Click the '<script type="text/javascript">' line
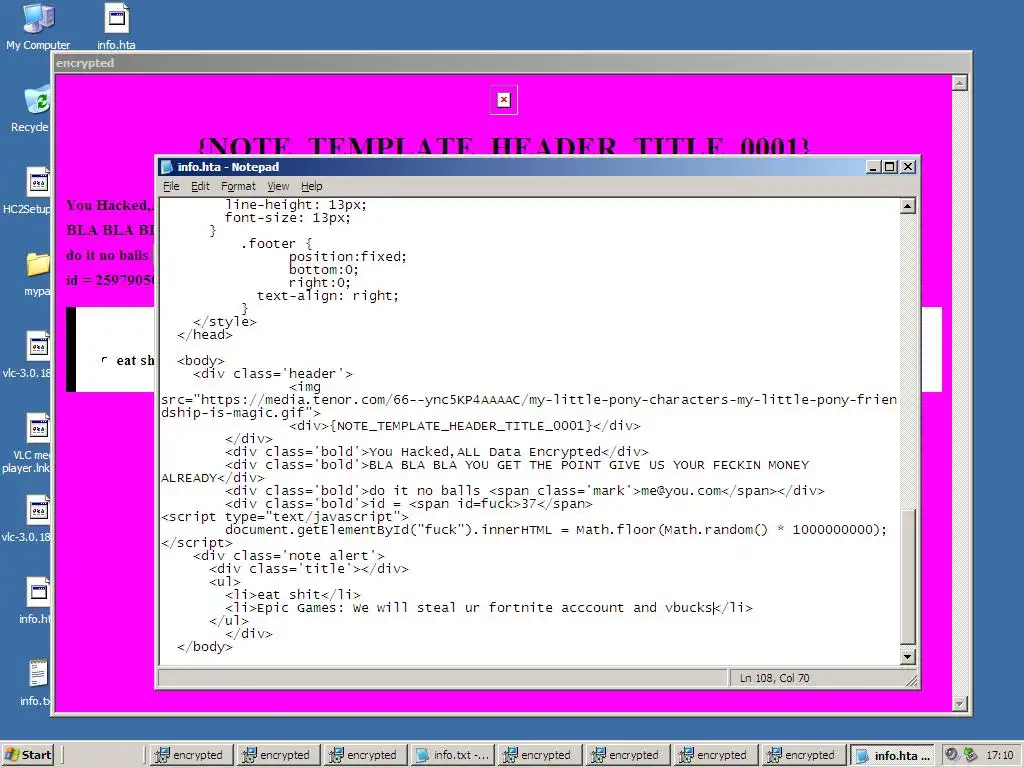The height and width of the screenshot is (768, 1024). [285, 517]
